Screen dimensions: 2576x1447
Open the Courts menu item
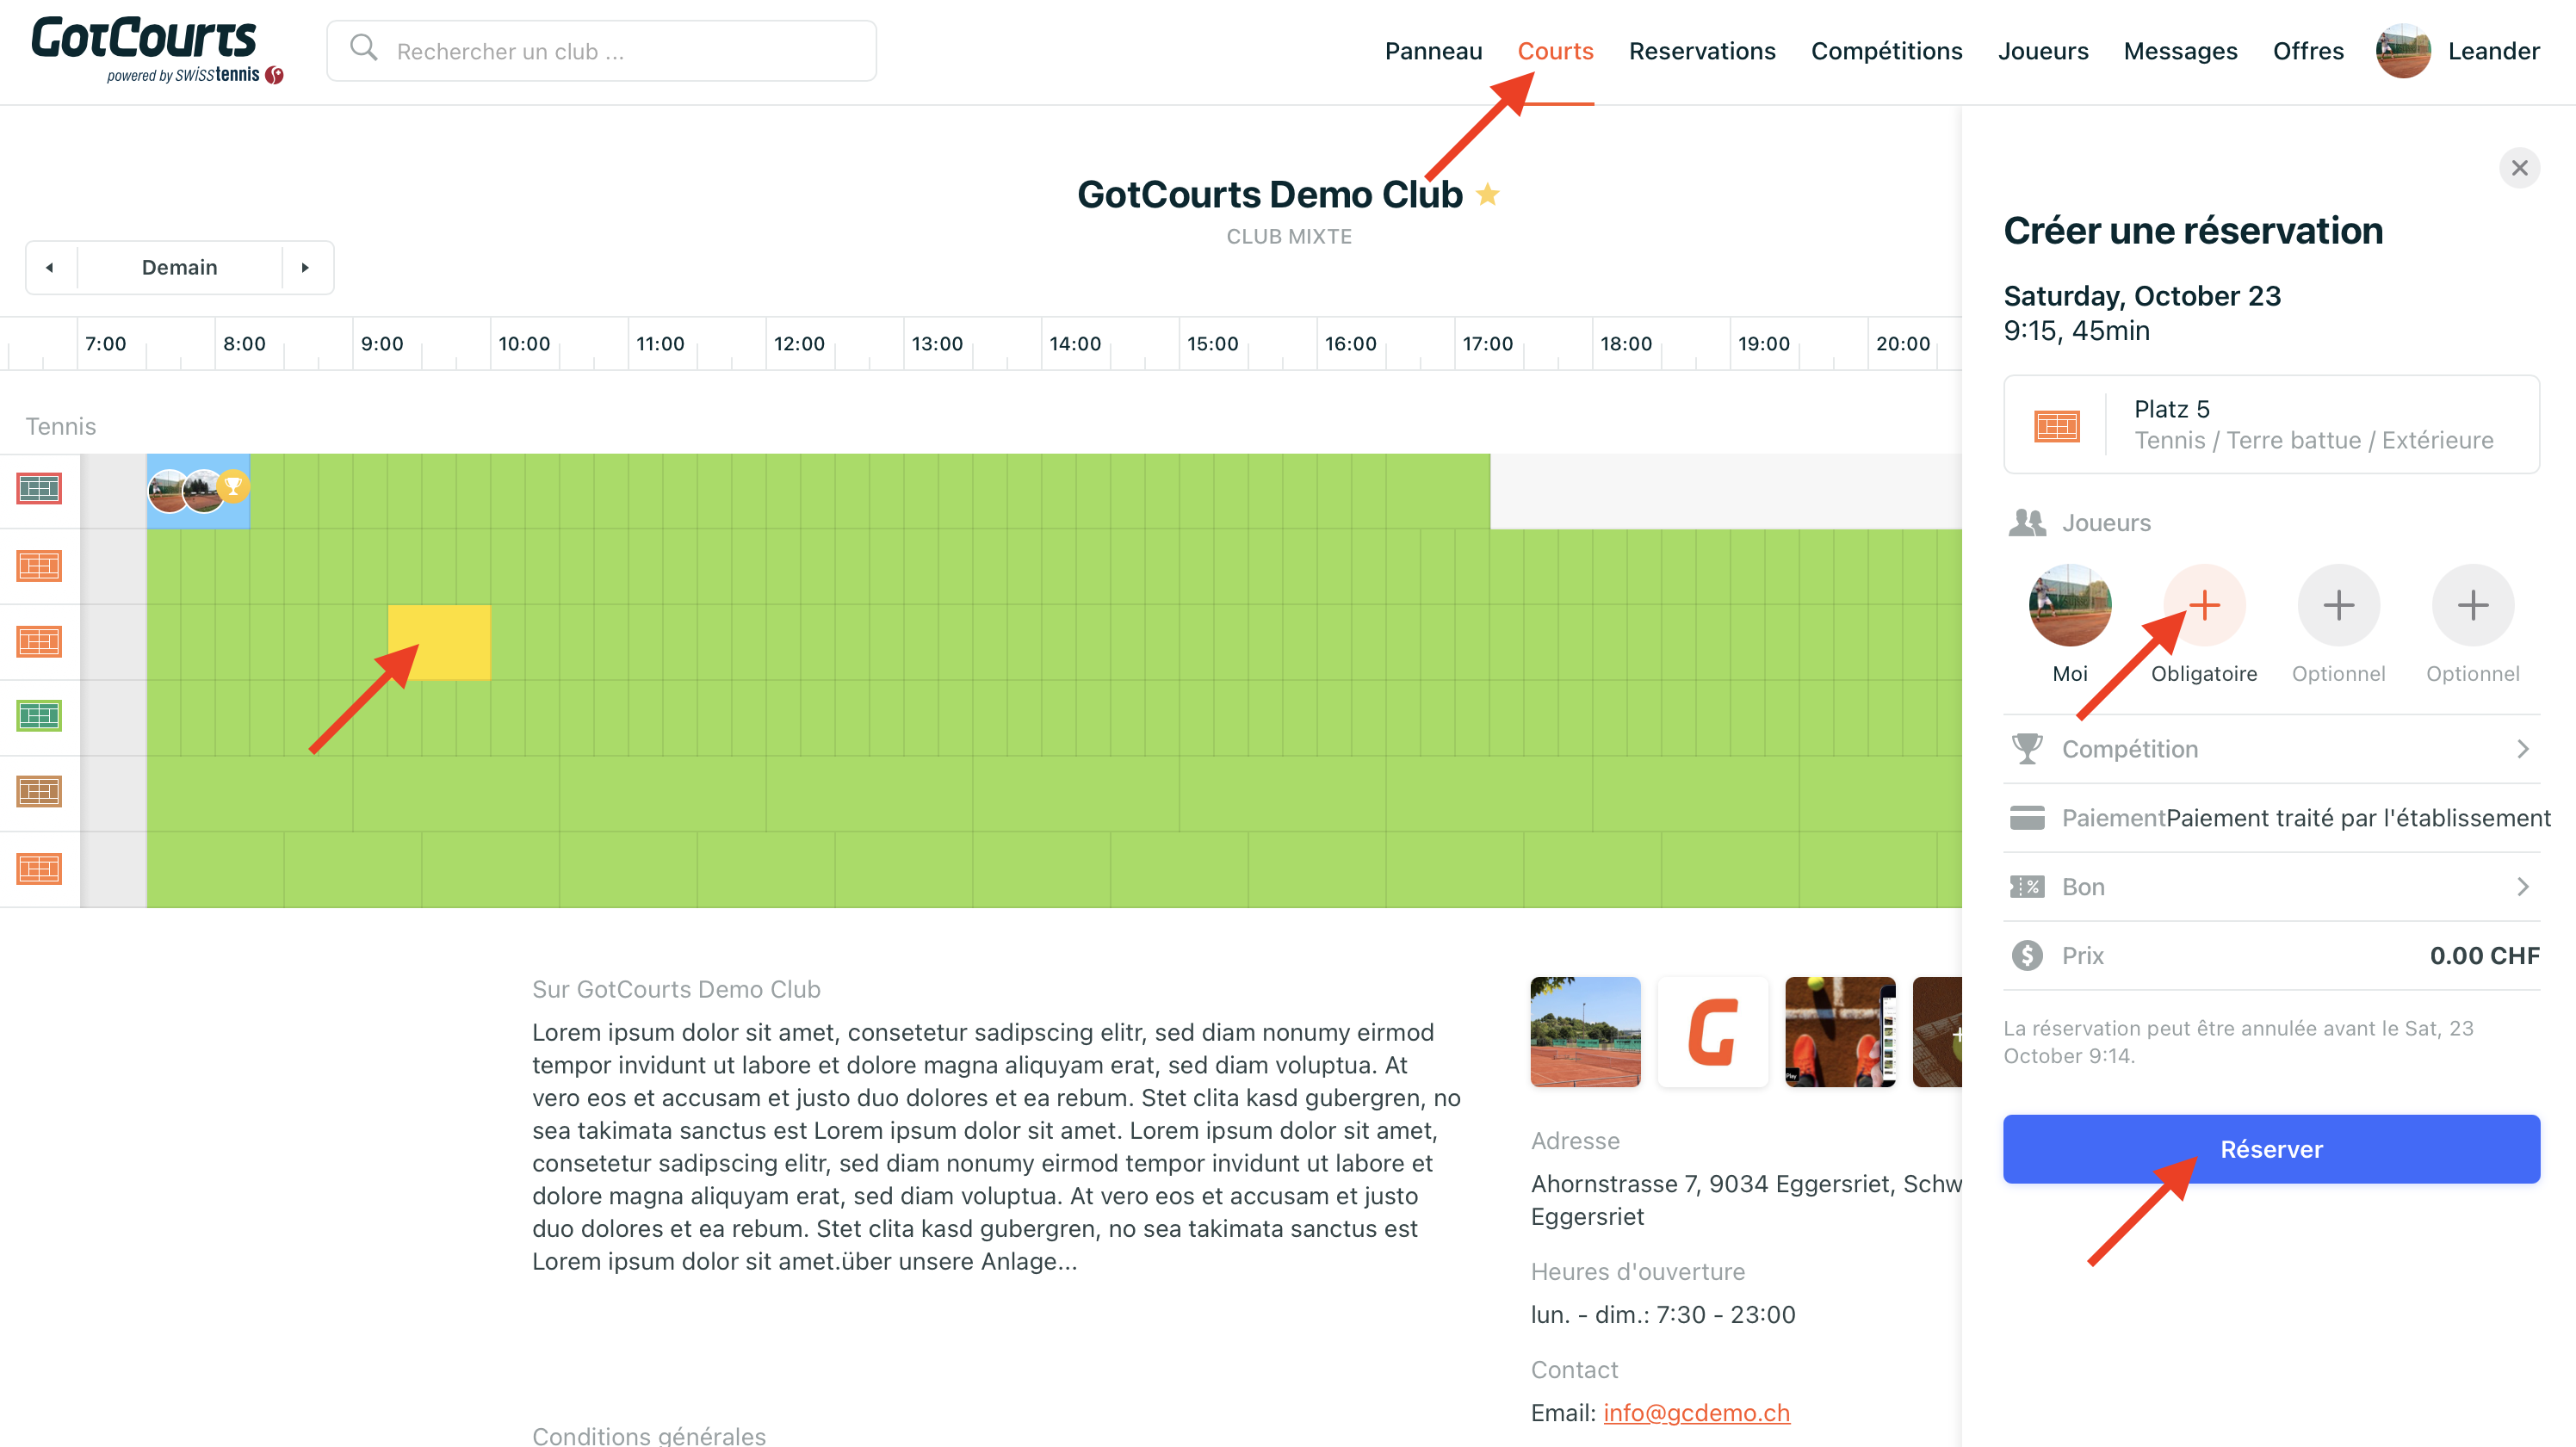pos(1555,51)
